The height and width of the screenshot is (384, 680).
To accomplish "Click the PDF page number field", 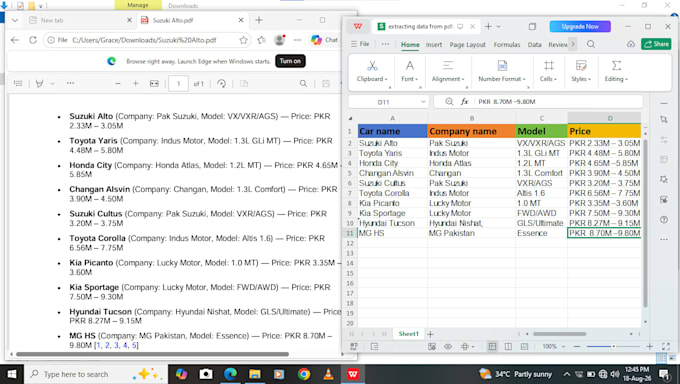I will (x=178, y=83).
